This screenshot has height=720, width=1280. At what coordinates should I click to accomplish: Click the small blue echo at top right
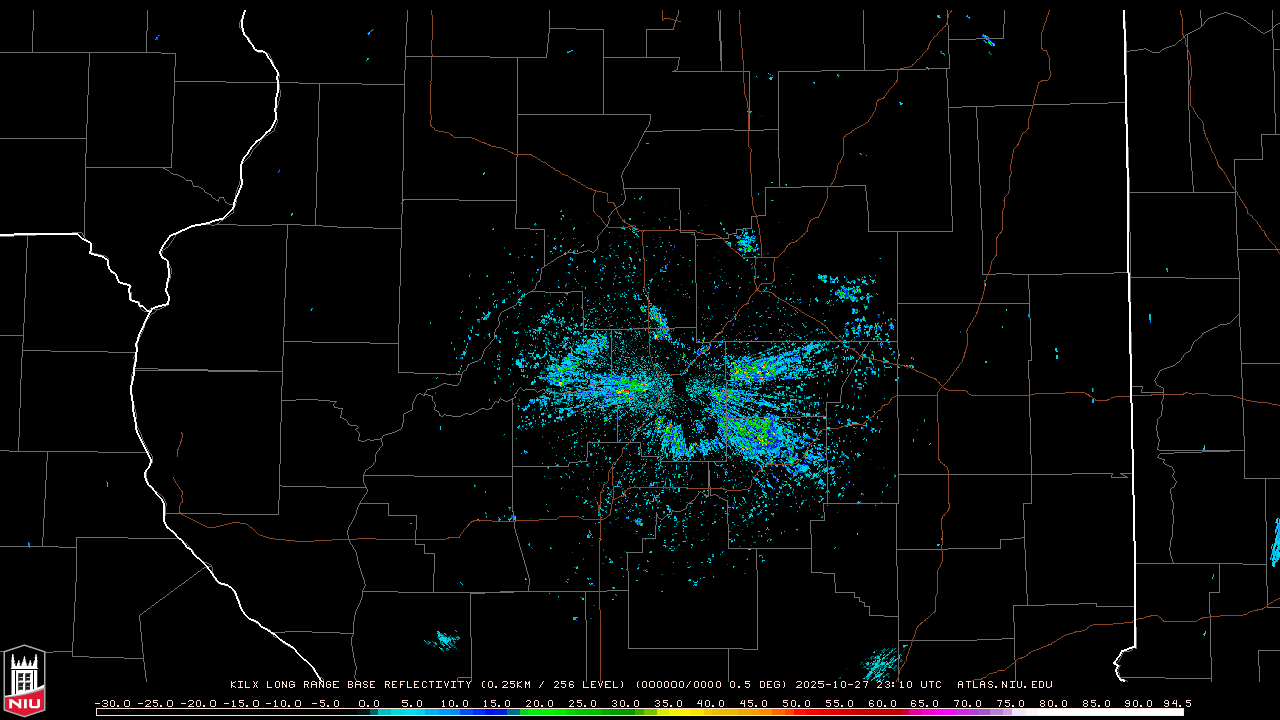pyautogui.click(x=988, y=40)
